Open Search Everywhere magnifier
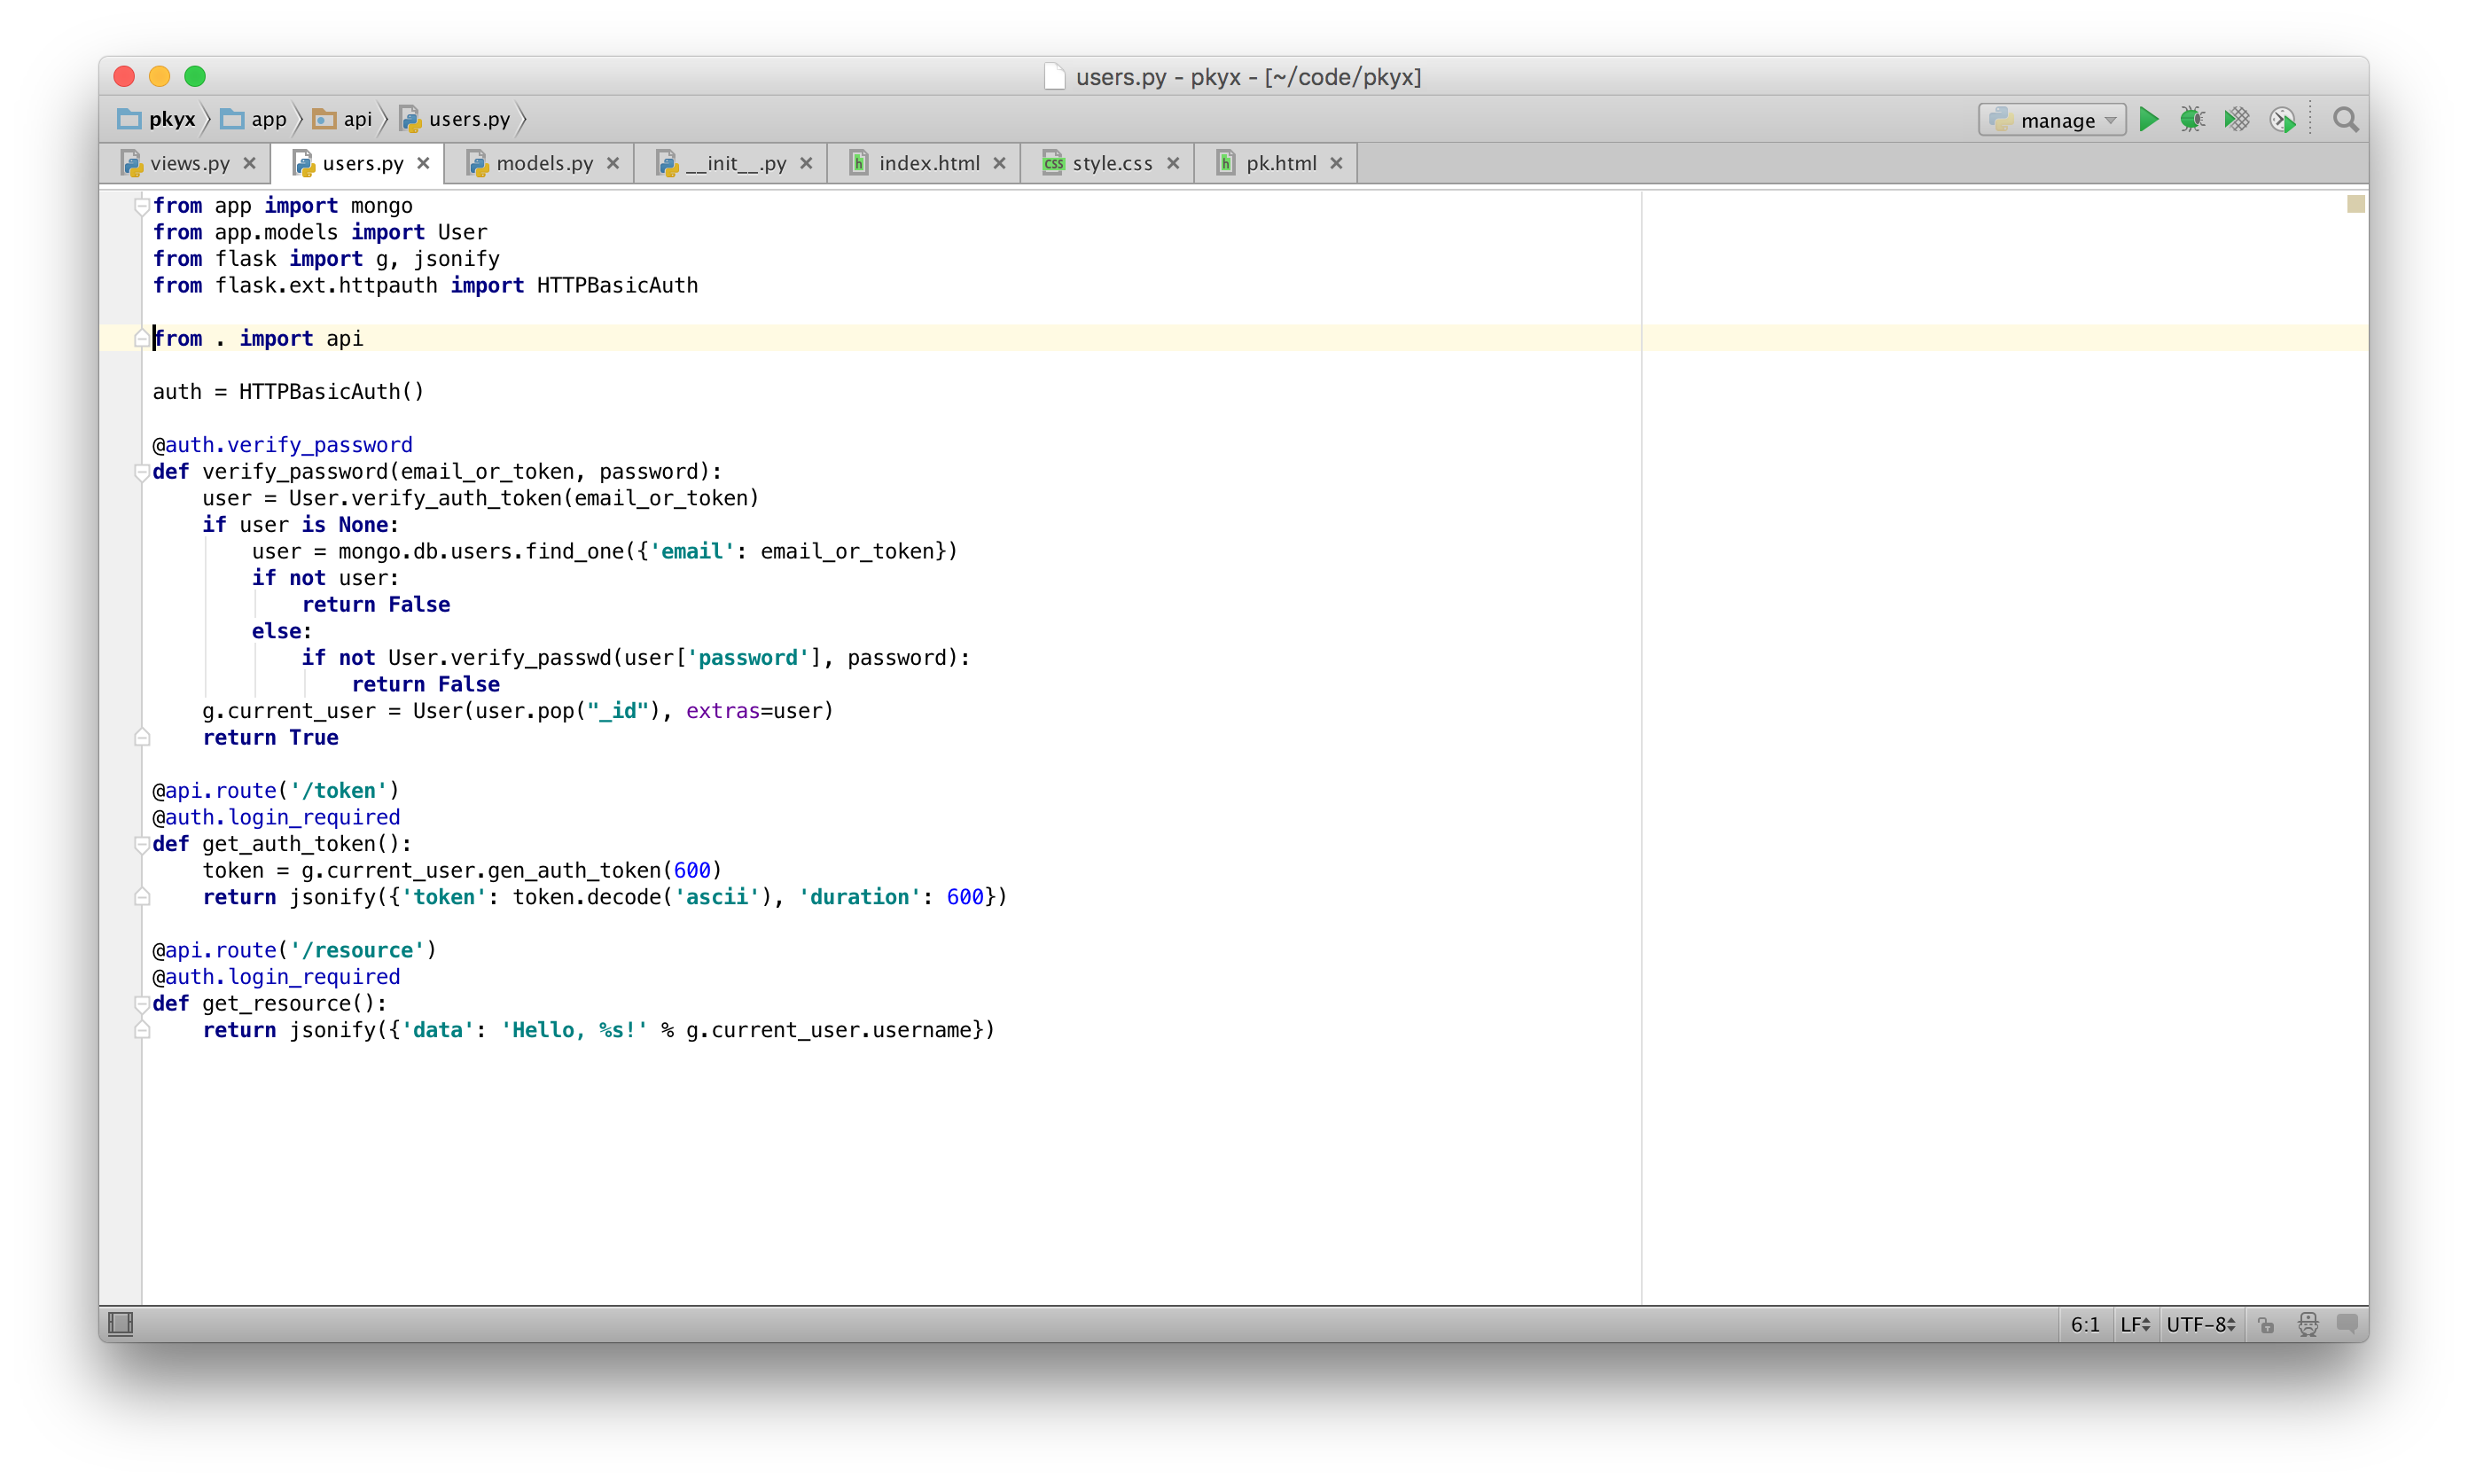The image size is (2468, 1484). 2345,120
